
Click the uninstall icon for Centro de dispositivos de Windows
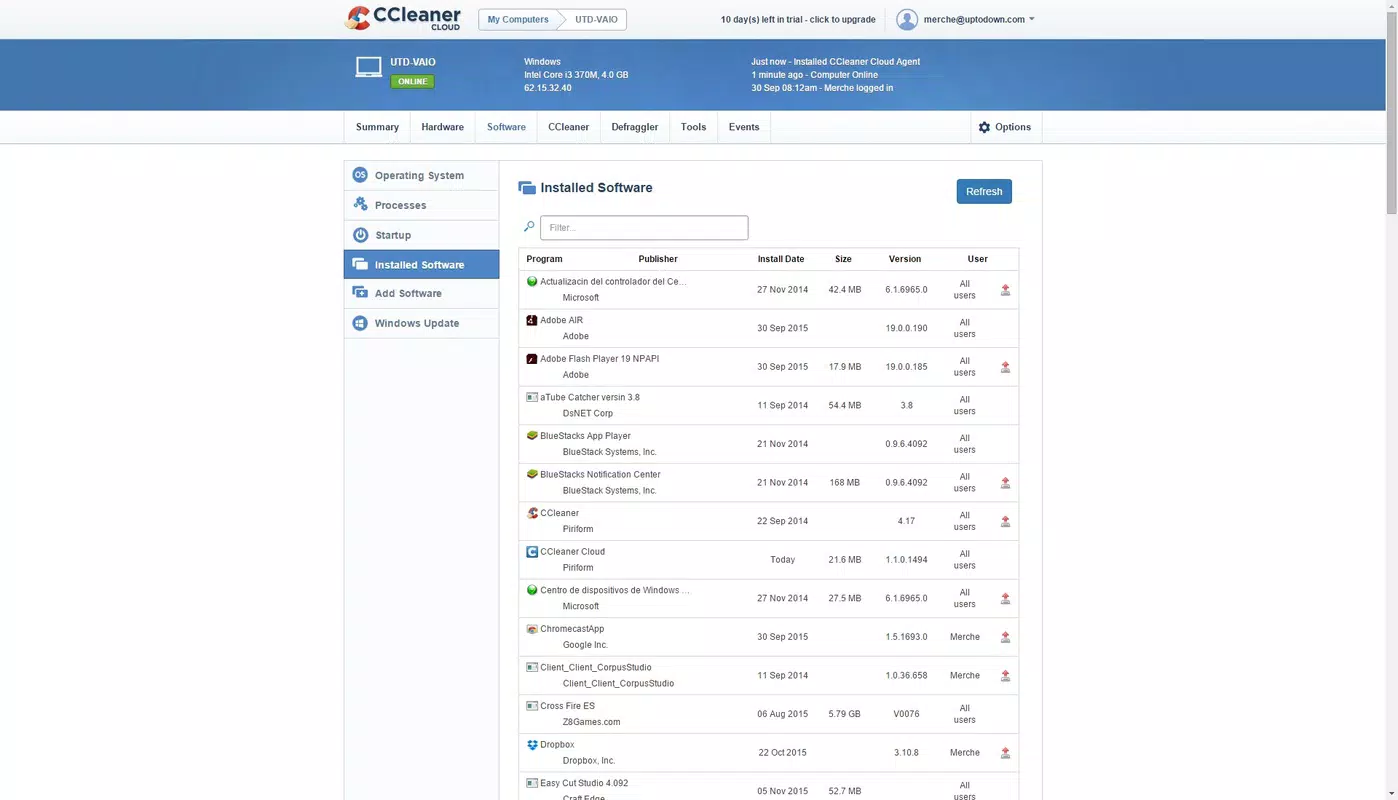(x=1005, y=599)
